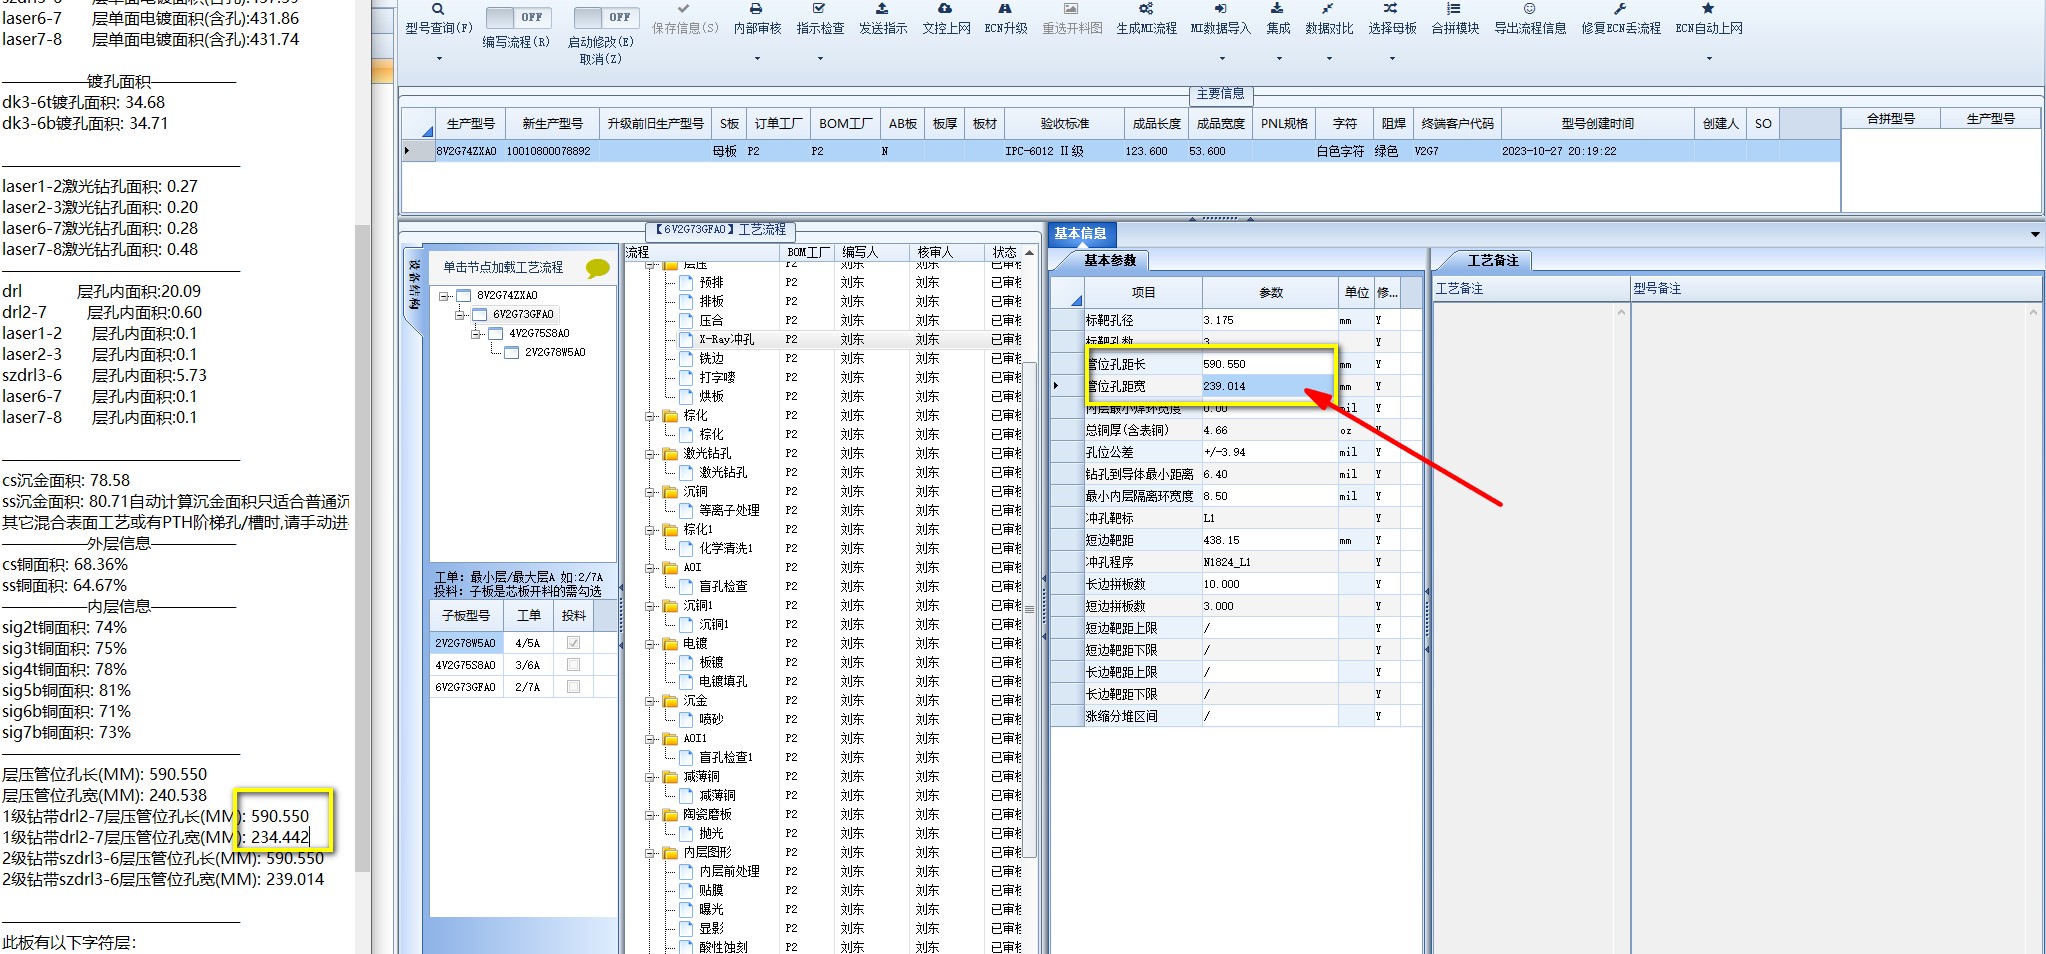The height and width of the screenshot is (954, 2046).
Task: Click the 合拼型号 column header
Action: [x=1890, y=119]
